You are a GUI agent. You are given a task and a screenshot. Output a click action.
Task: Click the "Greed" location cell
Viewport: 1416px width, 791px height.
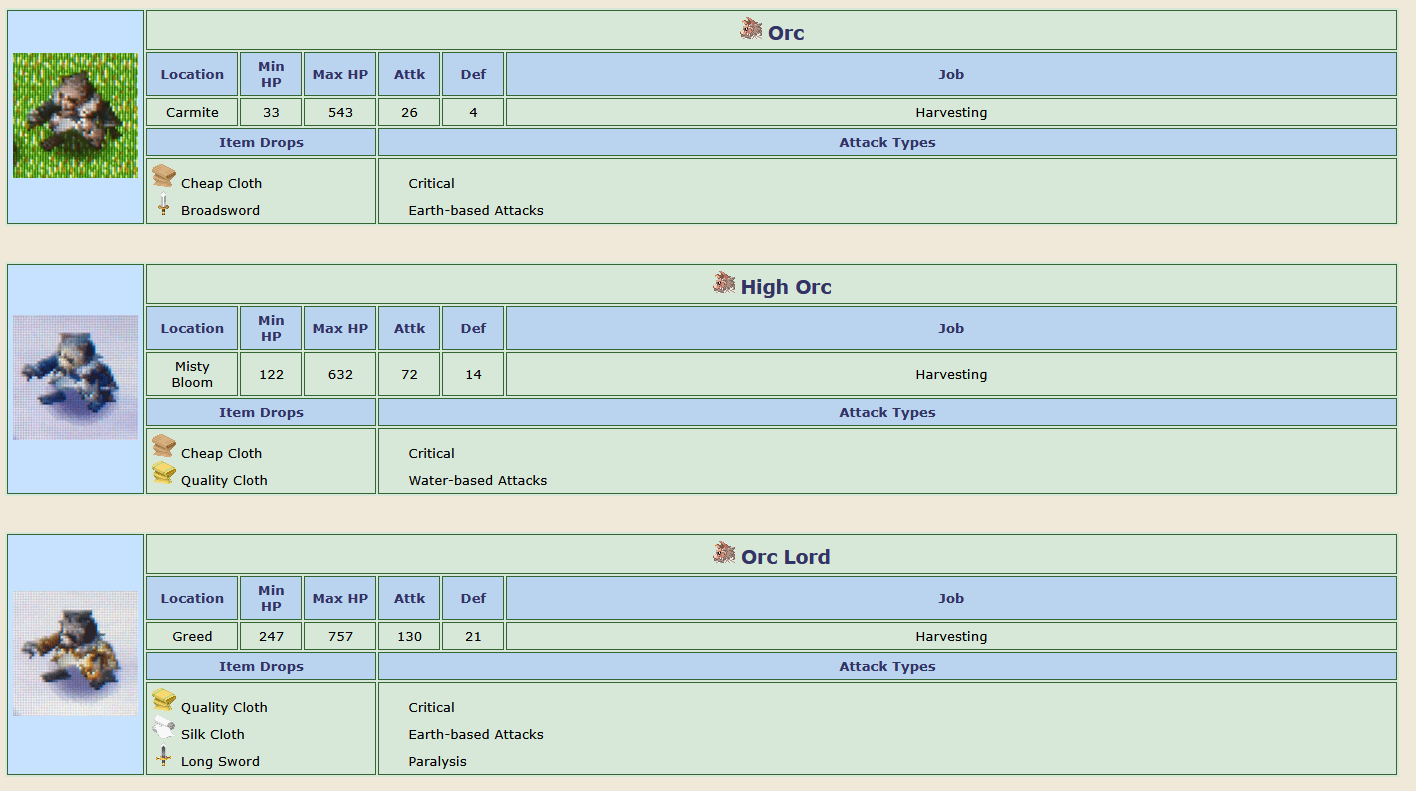coord(192,636)
